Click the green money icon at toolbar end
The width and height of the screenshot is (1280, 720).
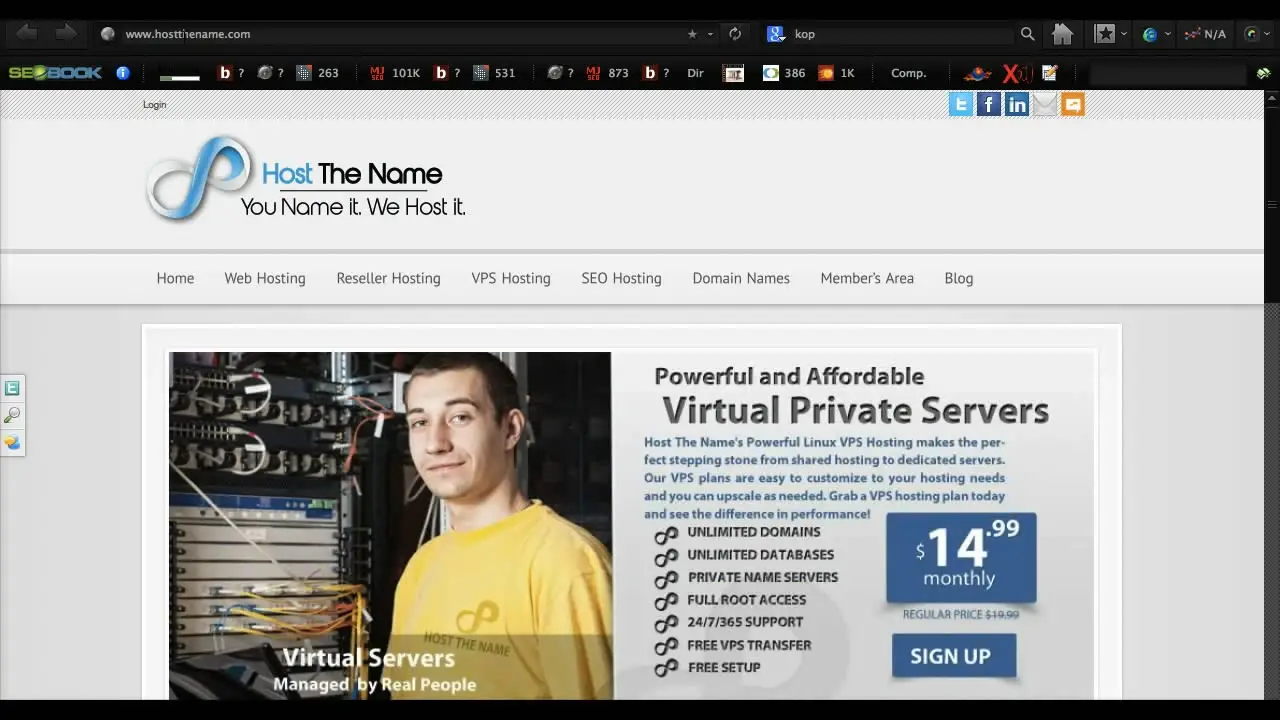click(x=1263, y=73)
